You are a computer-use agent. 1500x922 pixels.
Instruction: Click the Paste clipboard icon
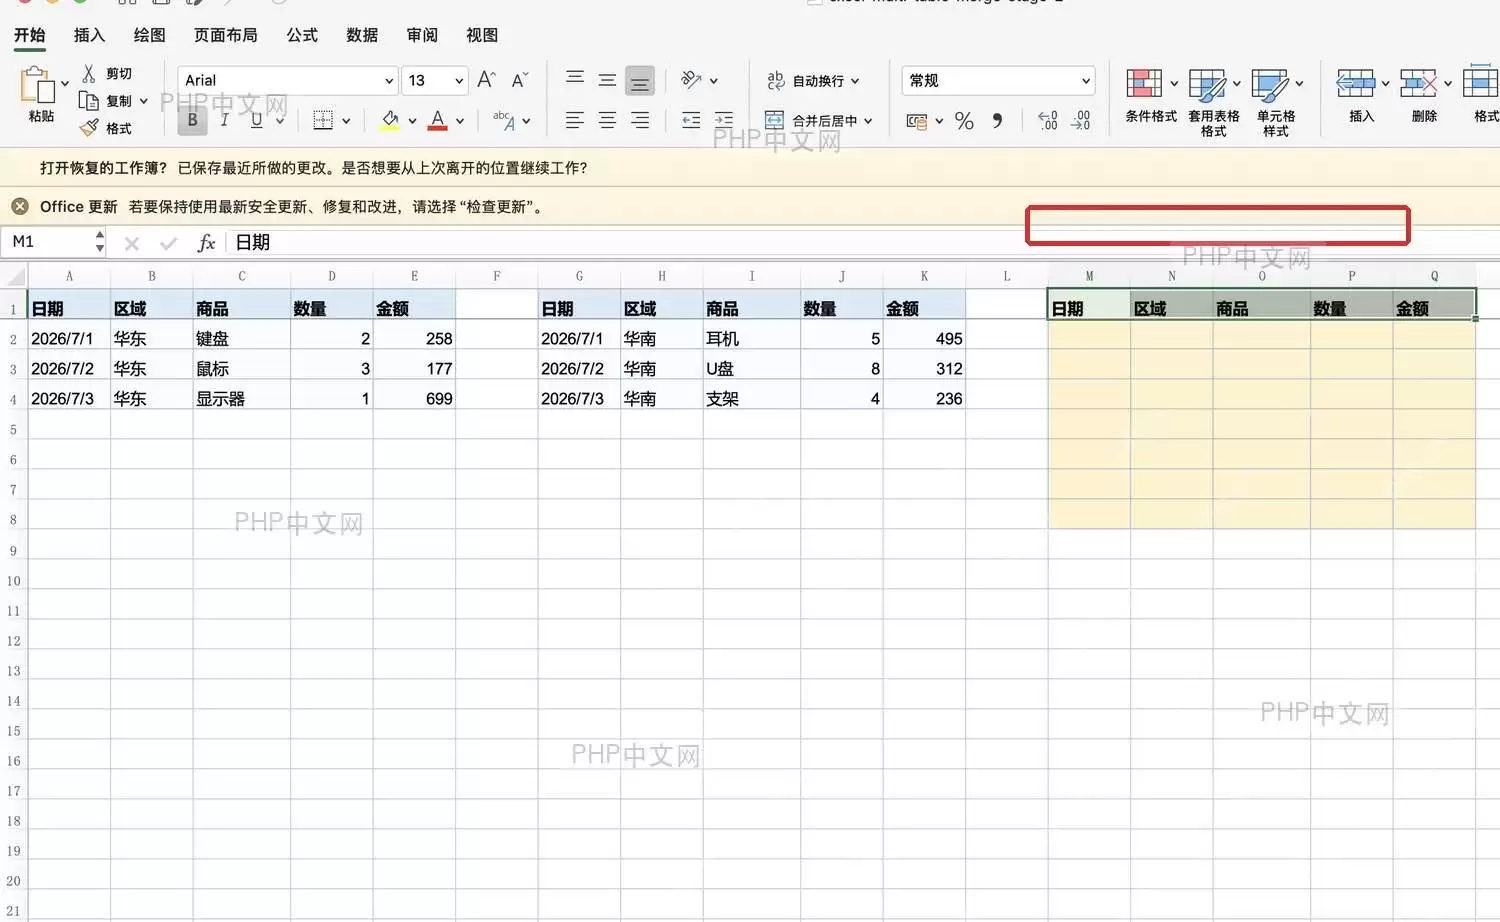pos(37,85)
